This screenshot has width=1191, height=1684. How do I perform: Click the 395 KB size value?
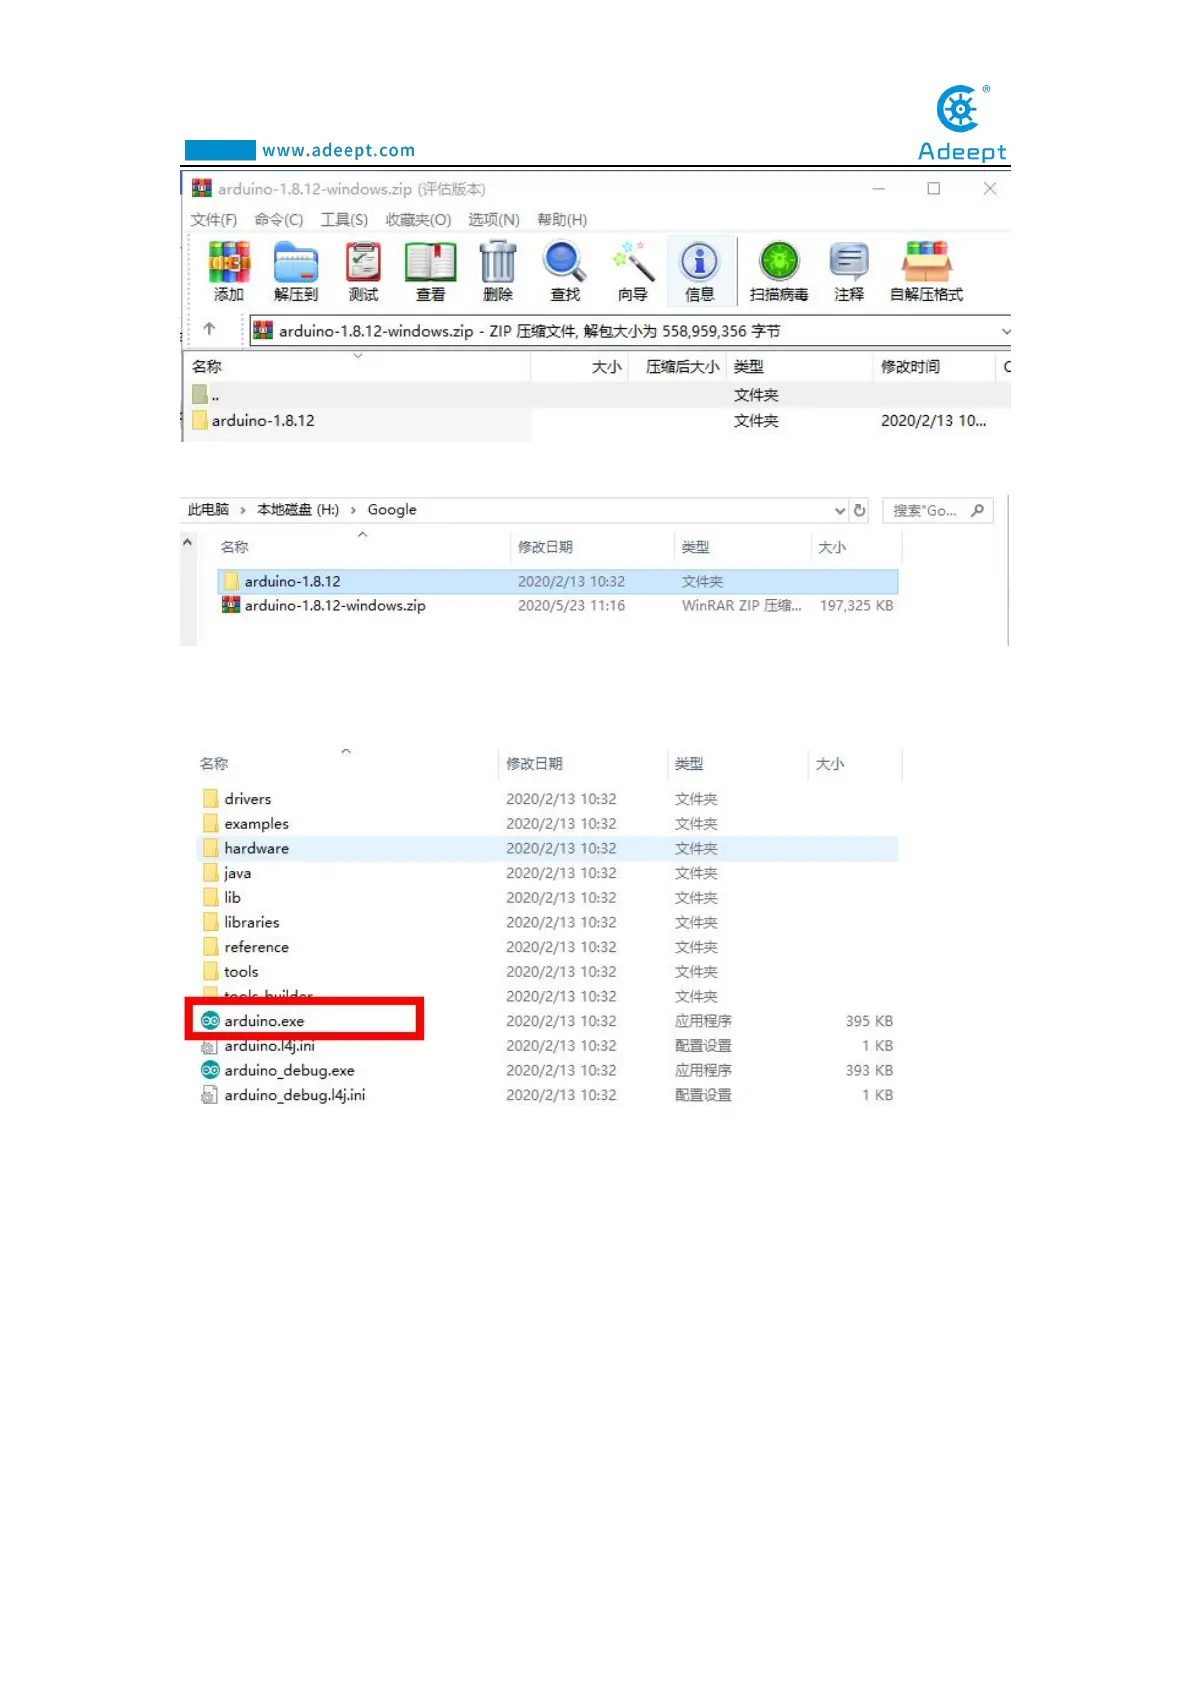click(869, 1021)
